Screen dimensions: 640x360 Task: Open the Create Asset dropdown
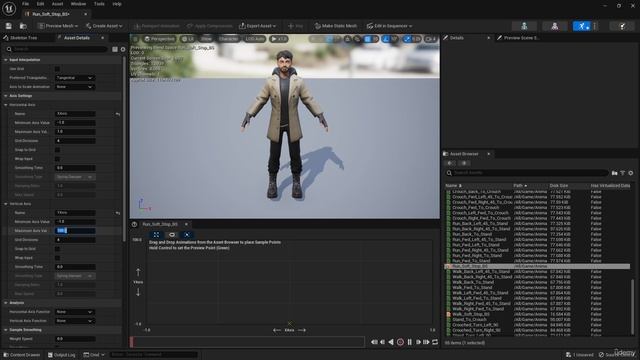pos(104,26)
